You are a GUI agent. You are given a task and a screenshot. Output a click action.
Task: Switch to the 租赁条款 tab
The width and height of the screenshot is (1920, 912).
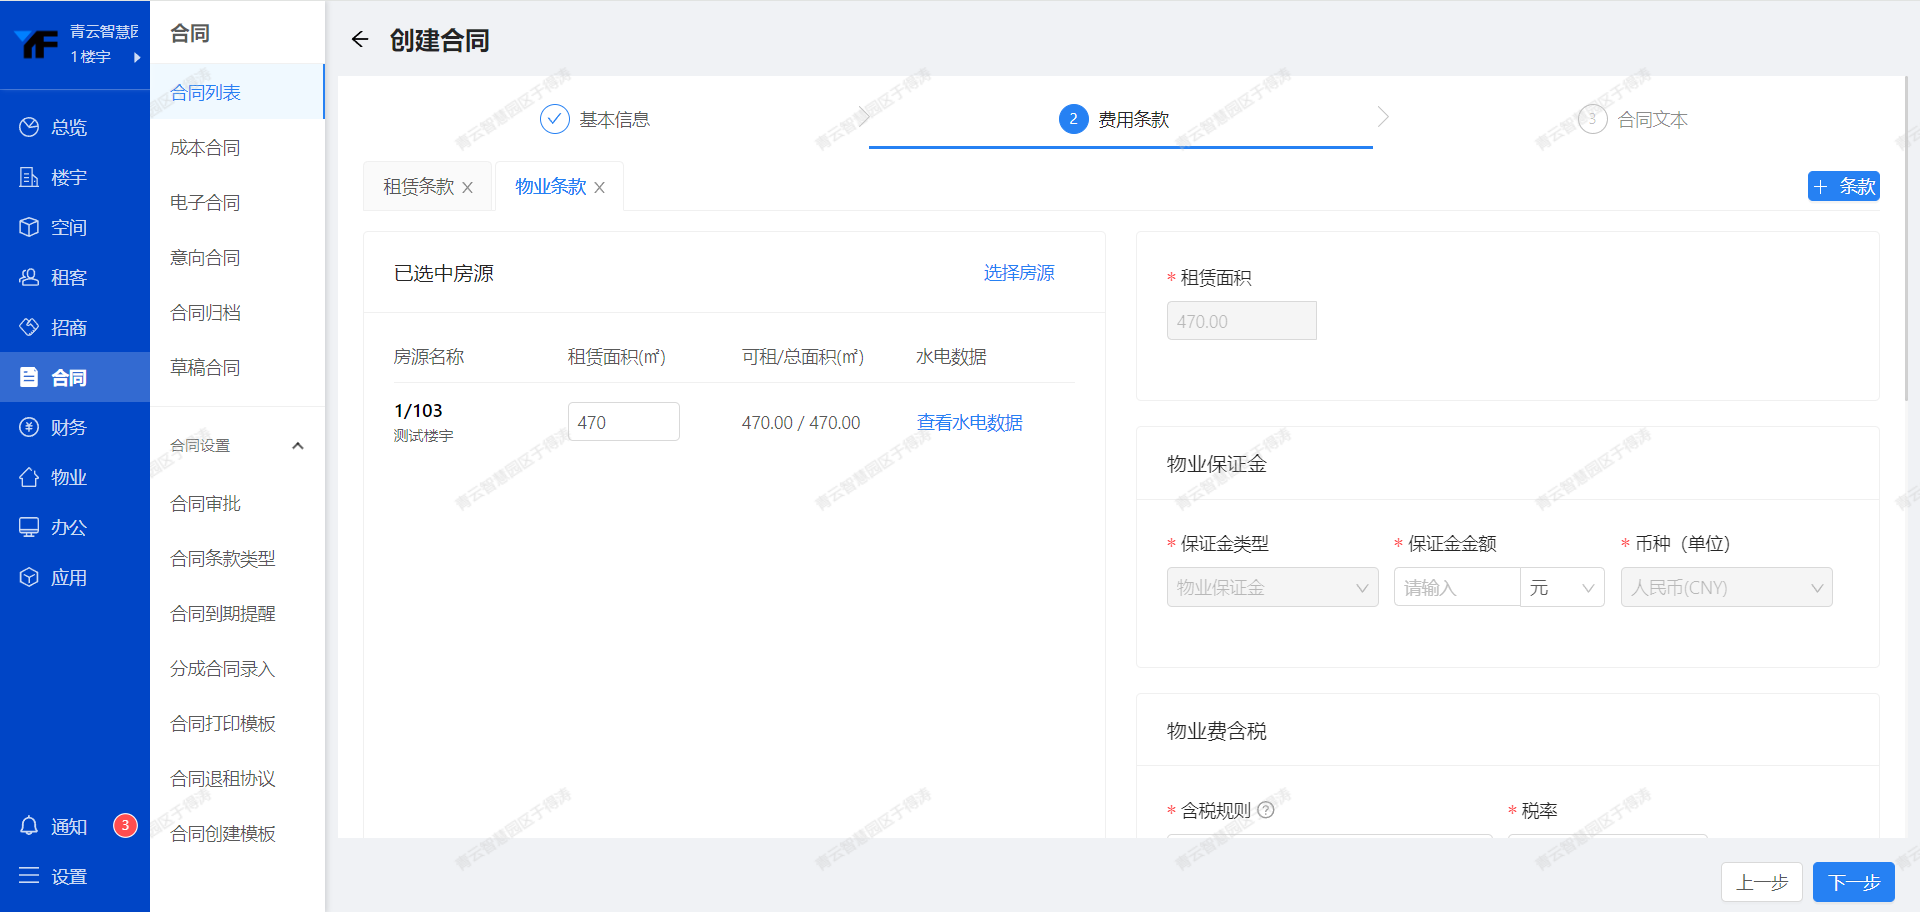(x=418, y=187)
